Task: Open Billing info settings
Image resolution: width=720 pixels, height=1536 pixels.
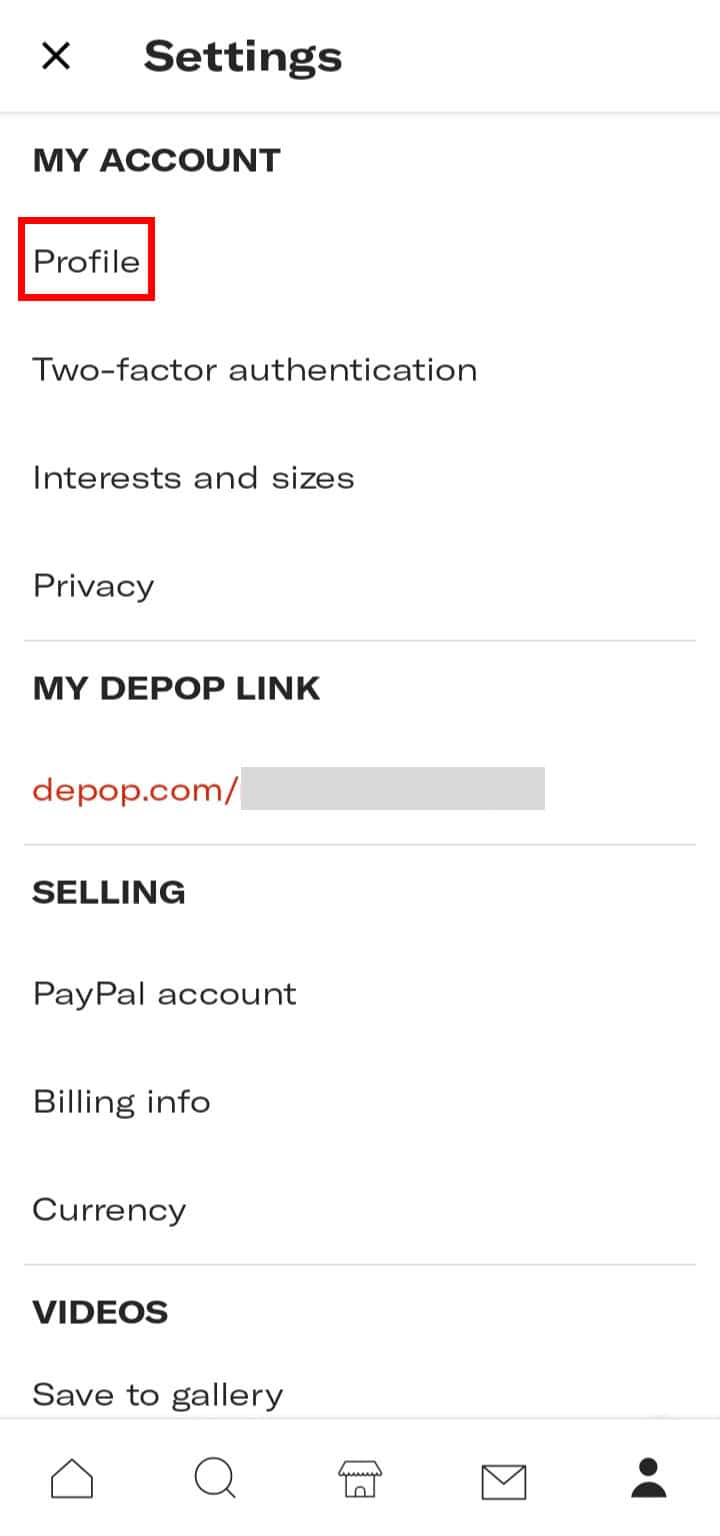Action: [121, 1101]
